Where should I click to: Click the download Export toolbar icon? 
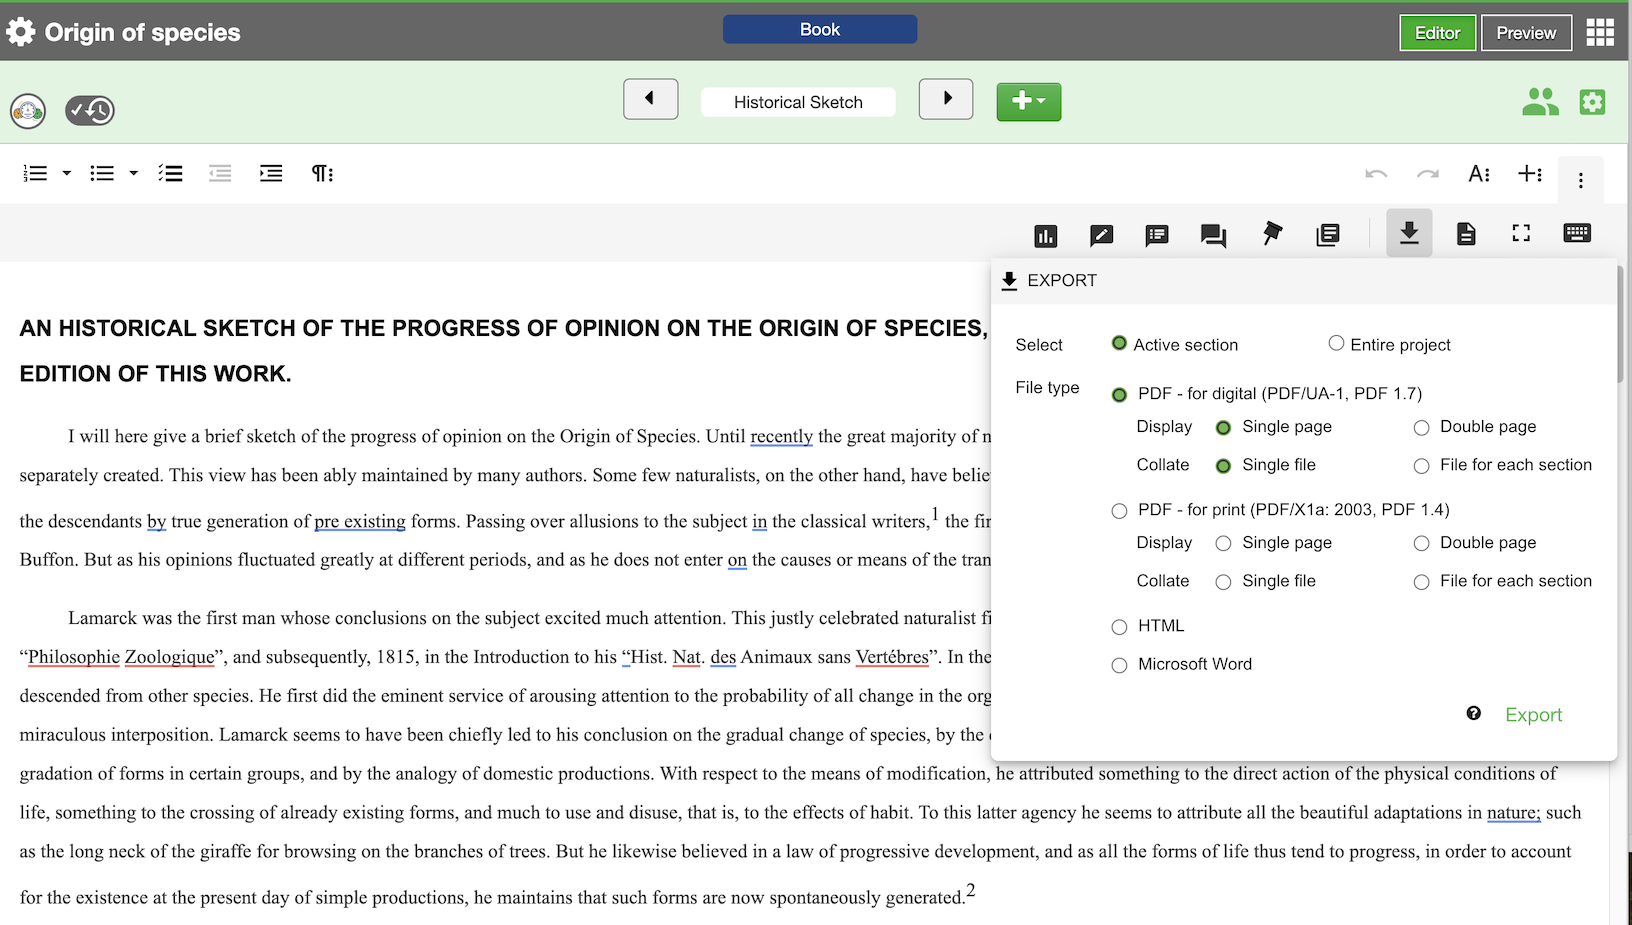1409,233
